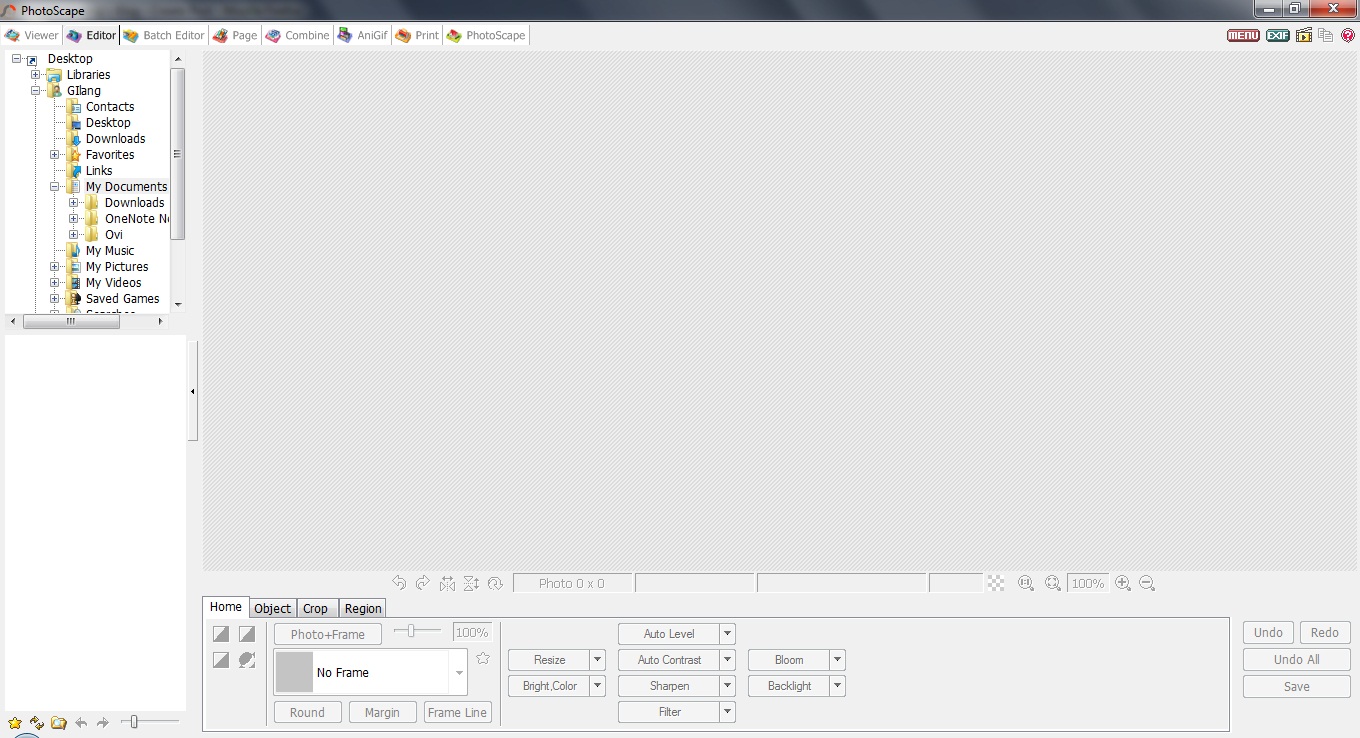The width and height of the screenshot is (1360, 738).
Task: Click the arbitrary rotate icon
Action: (495, 583)
